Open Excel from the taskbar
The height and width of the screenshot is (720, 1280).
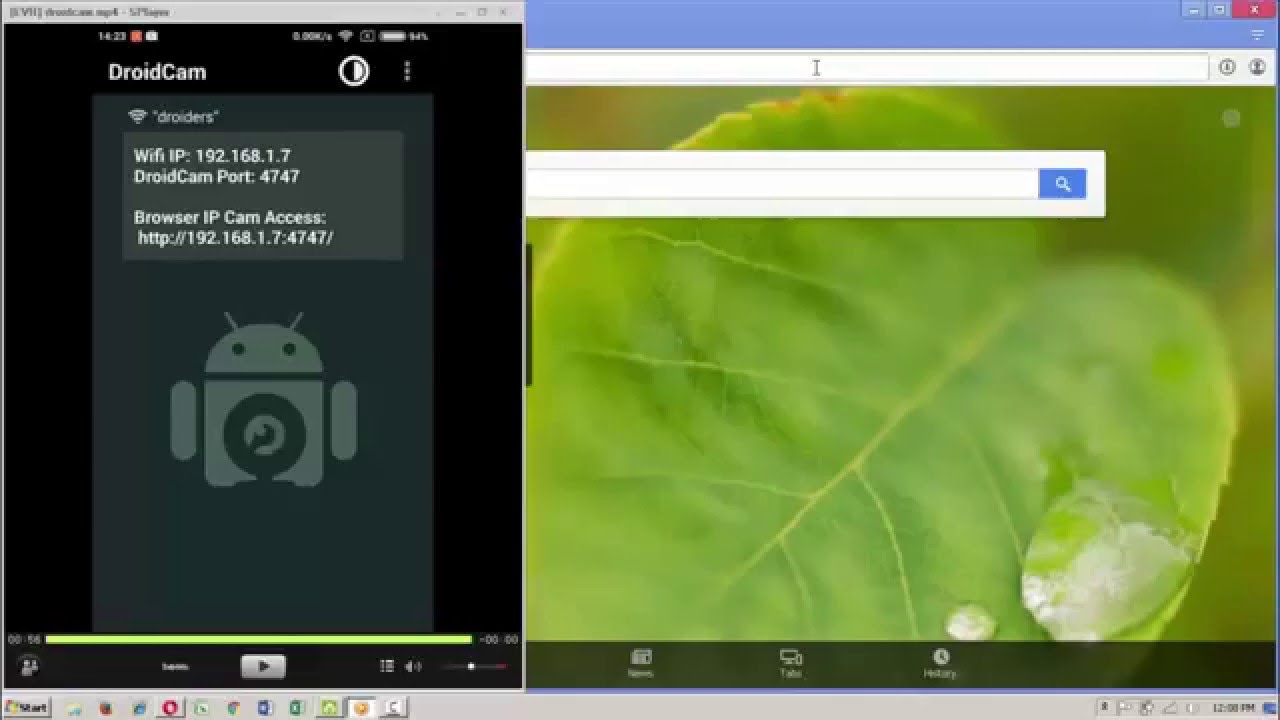tap(297, 708)
